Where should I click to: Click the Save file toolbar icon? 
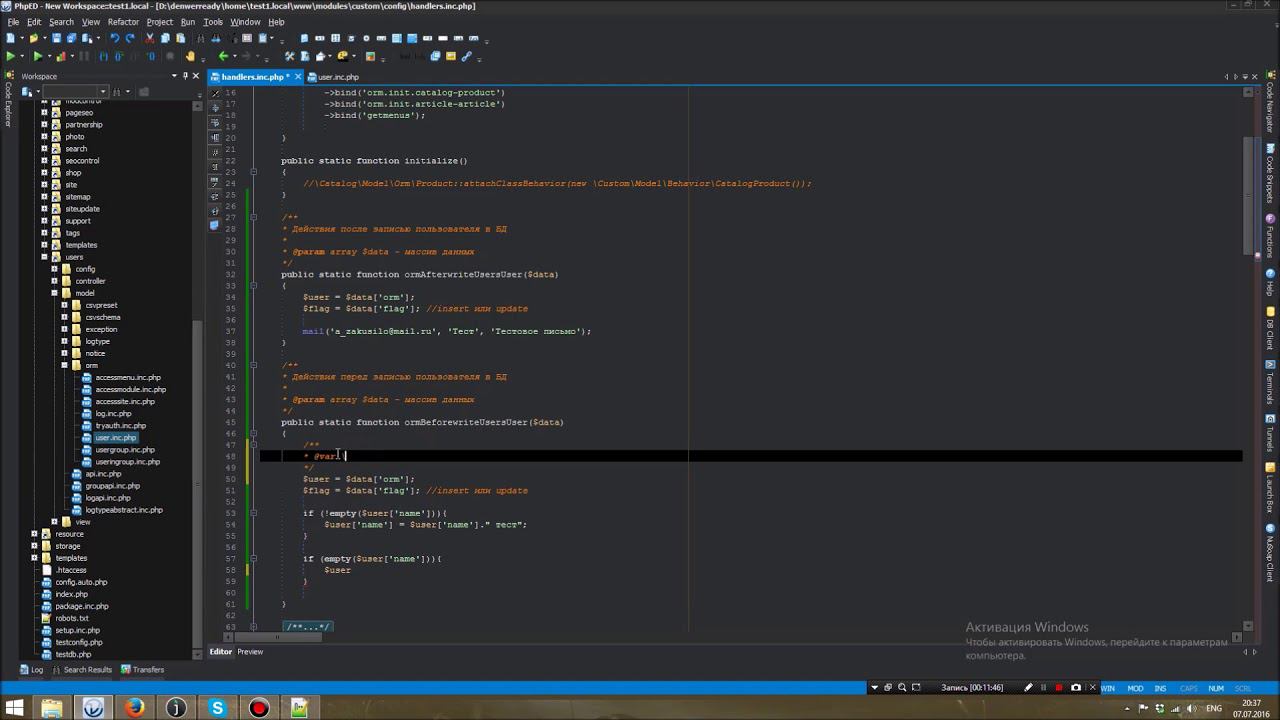pos(57,38)
